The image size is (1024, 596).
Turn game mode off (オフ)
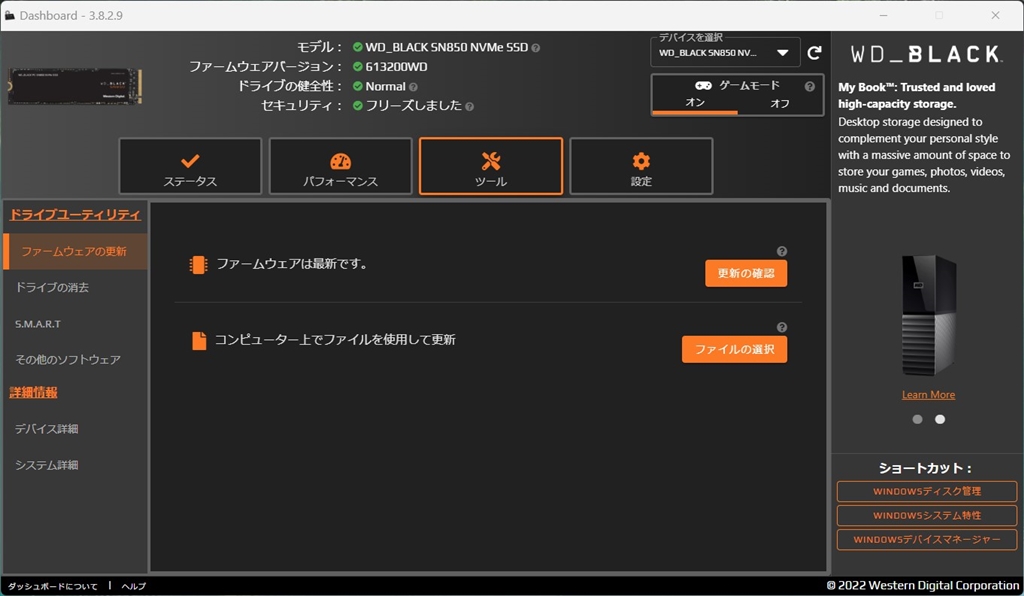point(780,103)
